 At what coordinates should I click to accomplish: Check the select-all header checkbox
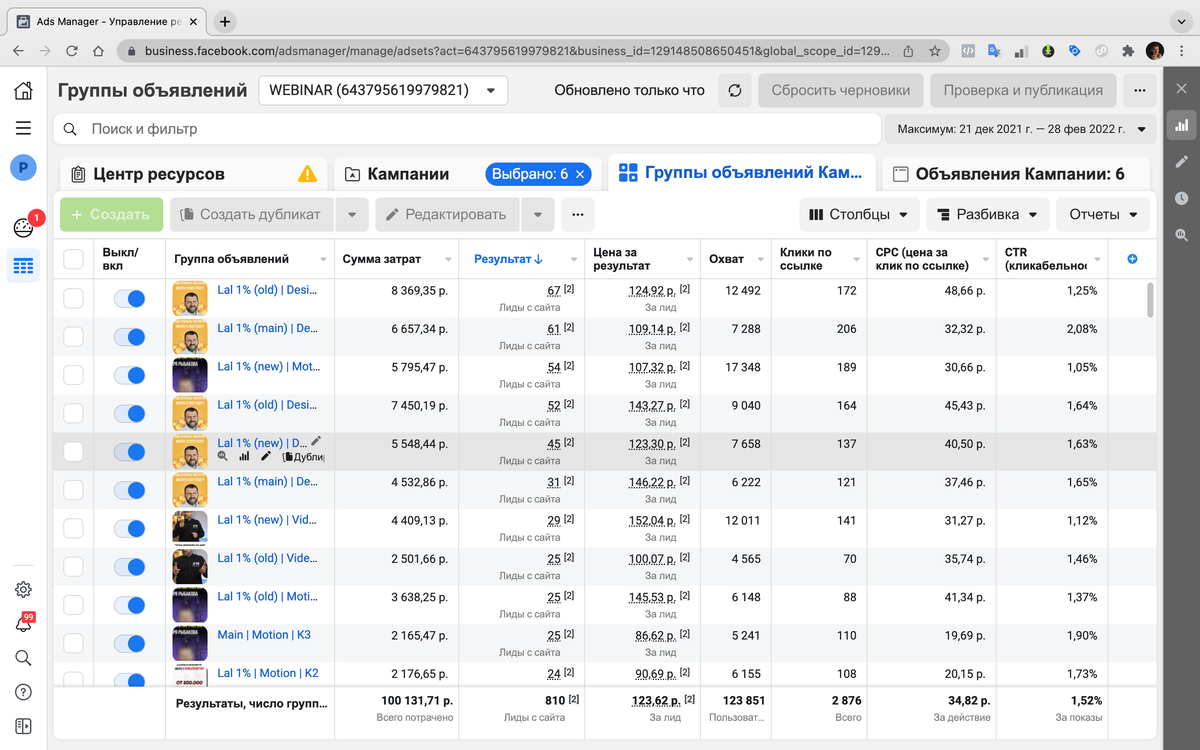[73, 259]
